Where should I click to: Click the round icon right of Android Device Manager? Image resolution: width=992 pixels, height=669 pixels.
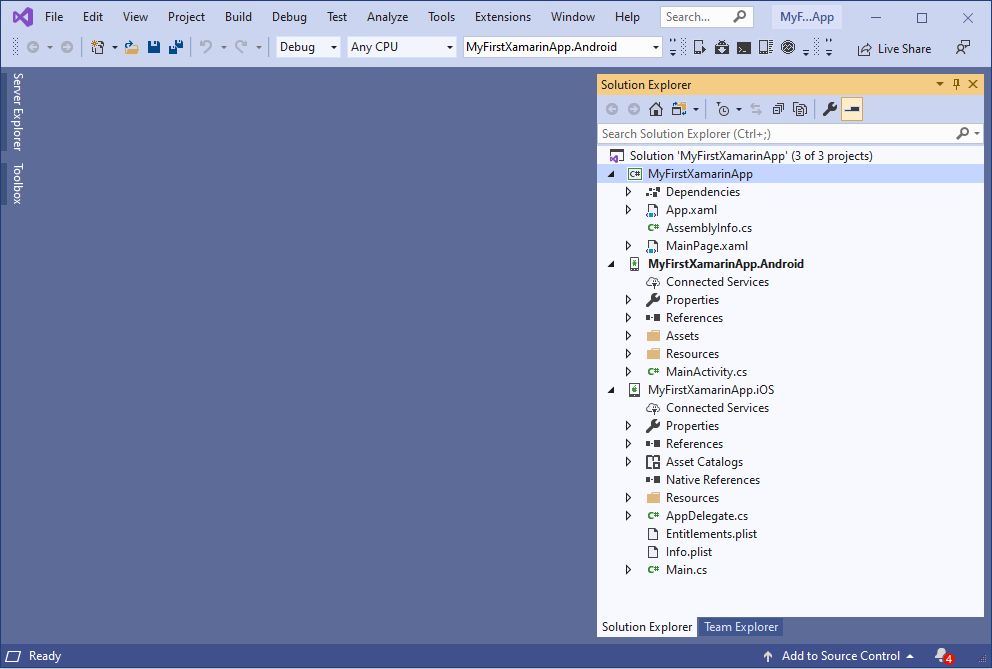[x=788, y=47]
